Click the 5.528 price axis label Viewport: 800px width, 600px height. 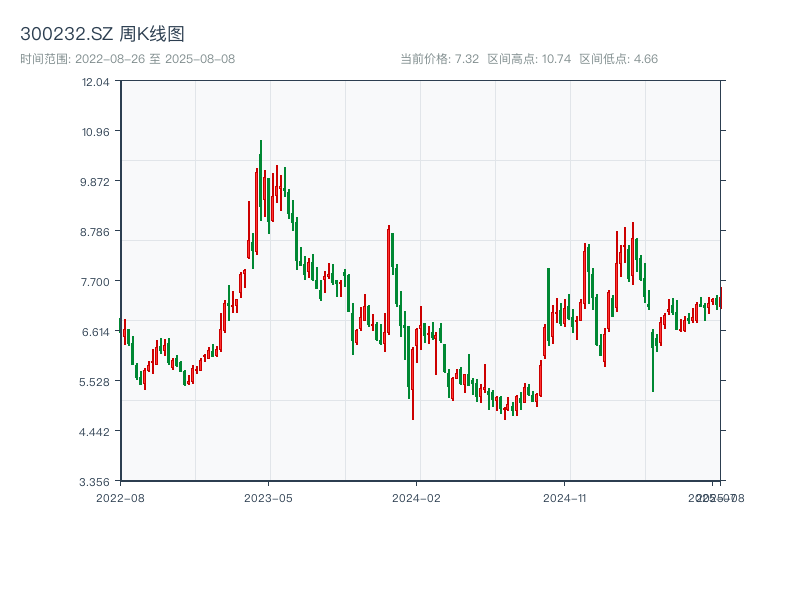pos(96,382)
